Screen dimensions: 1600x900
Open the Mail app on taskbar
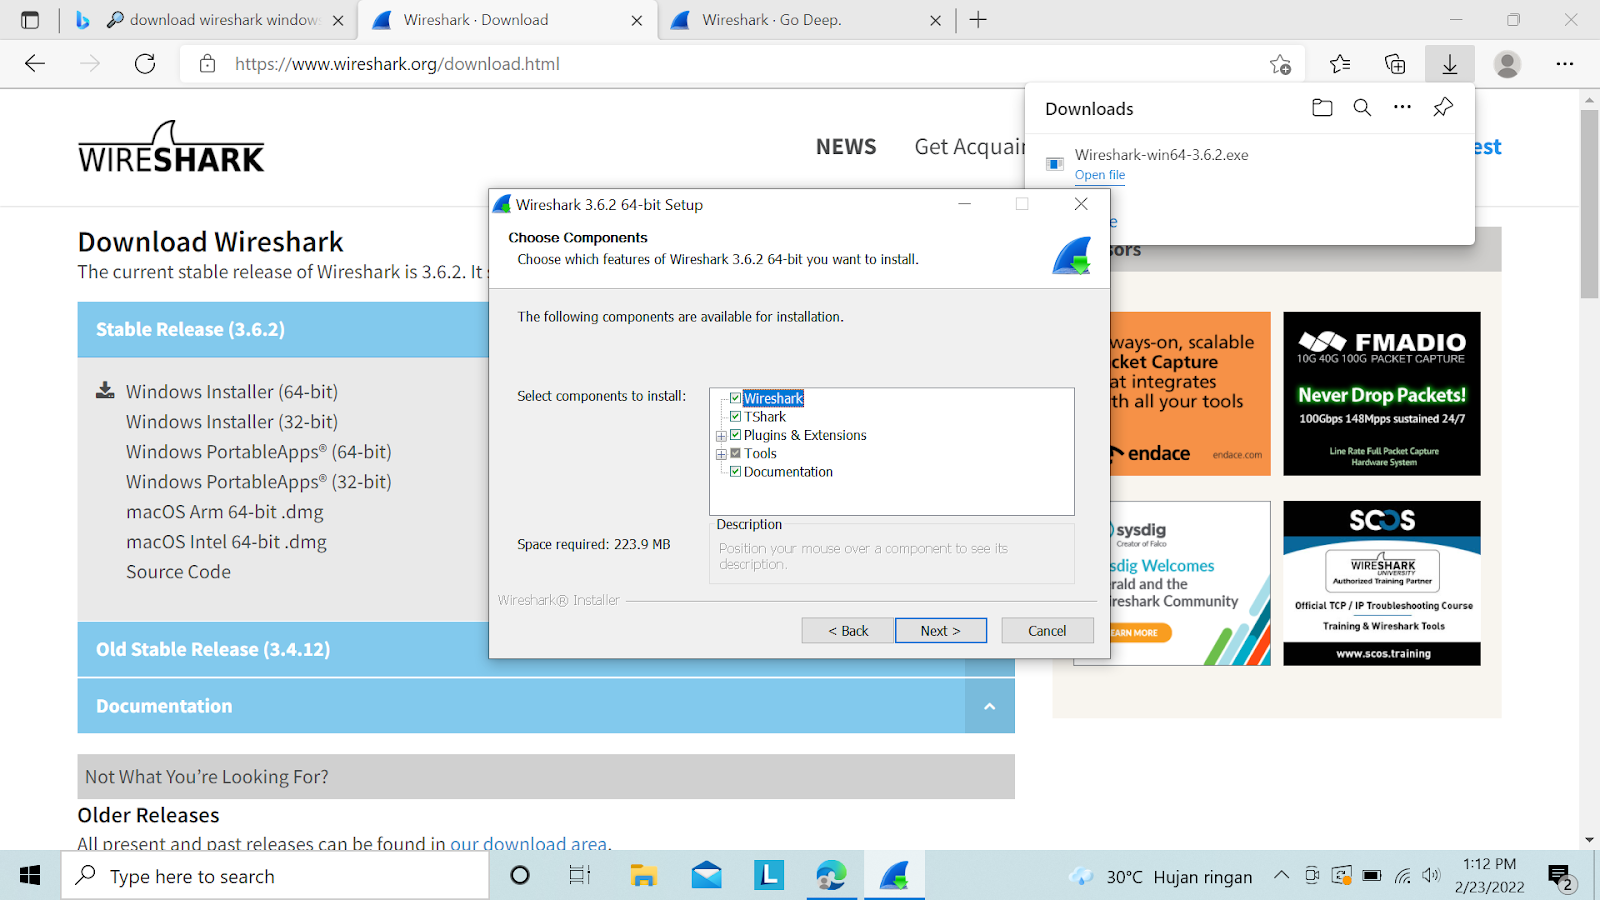[706, 876]
